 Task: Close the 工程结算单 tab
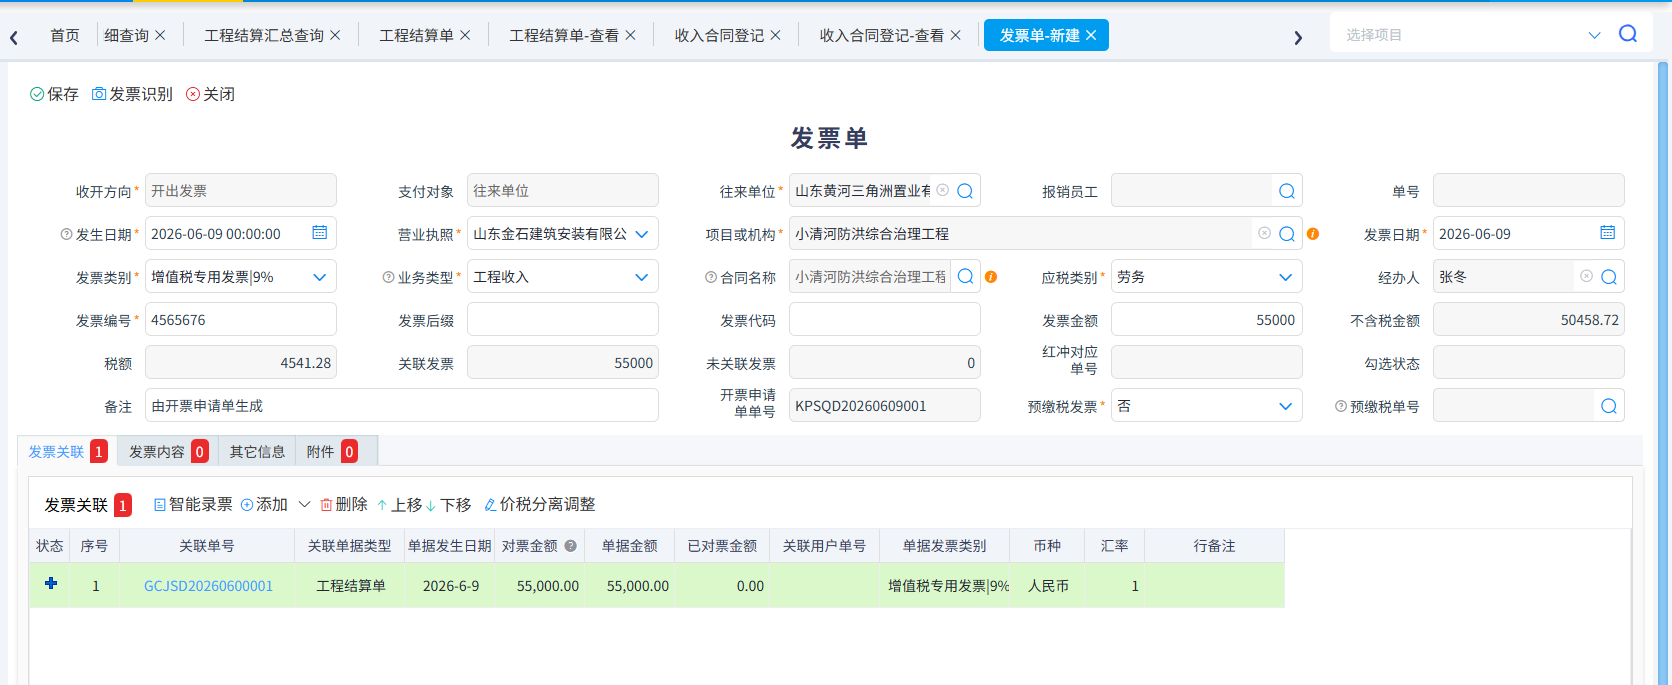(x=465, y=35)
